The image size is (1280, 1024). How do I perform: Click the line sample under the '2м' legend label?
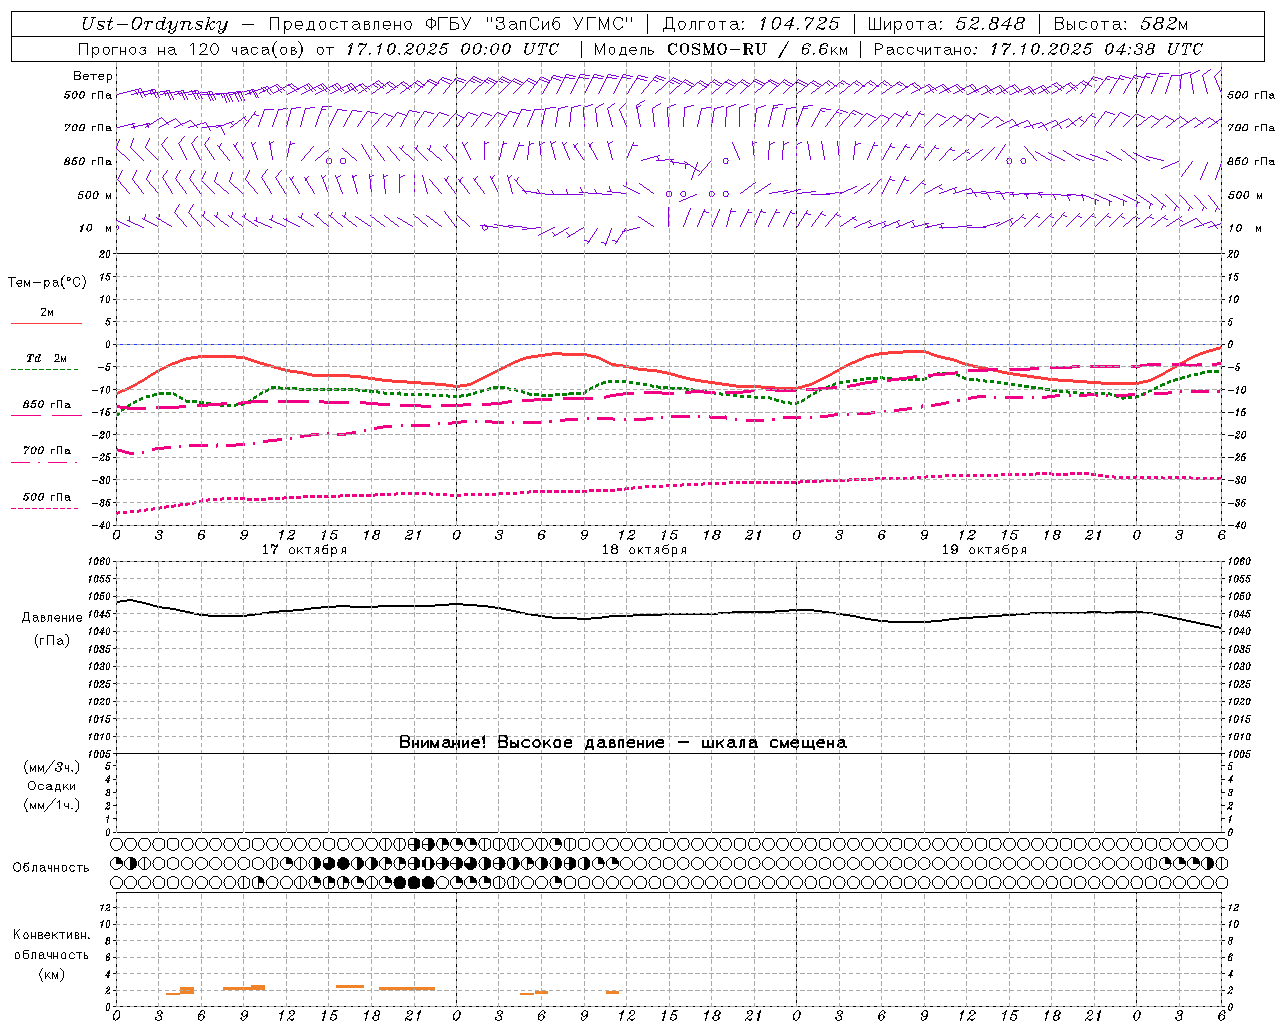(x=46, y=323)
